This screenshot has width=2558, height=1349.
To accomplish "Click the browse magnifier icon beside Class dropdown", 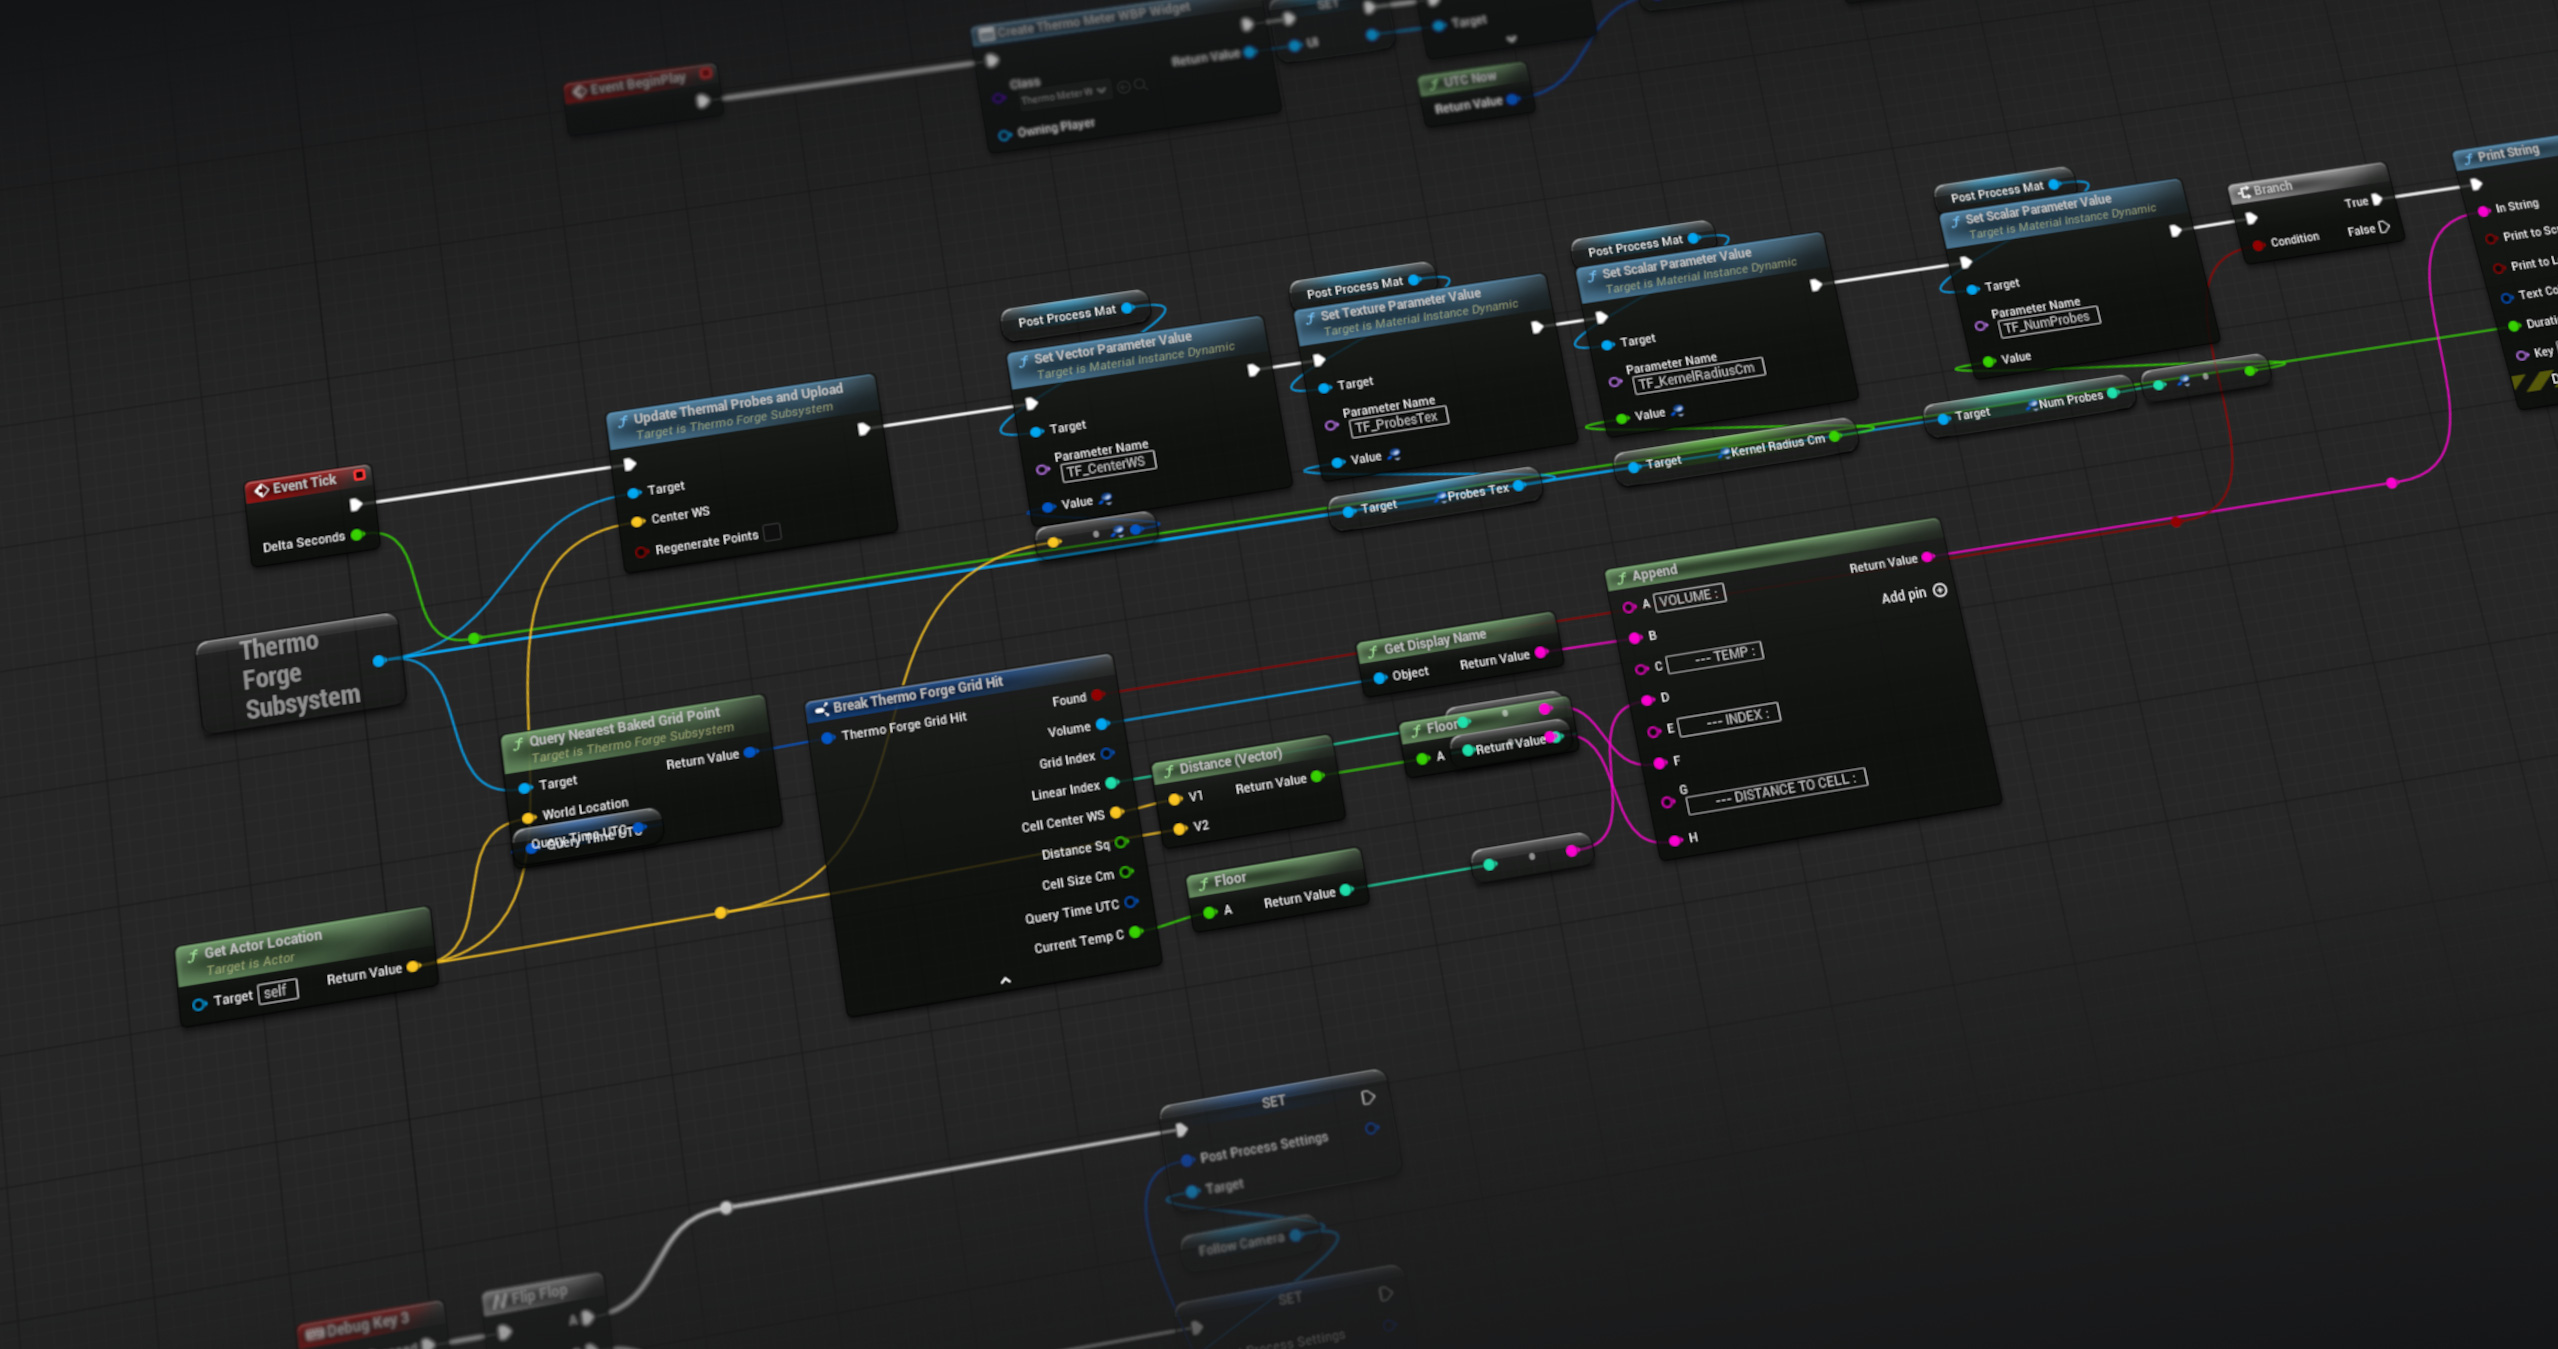I will coord(1141,86).
